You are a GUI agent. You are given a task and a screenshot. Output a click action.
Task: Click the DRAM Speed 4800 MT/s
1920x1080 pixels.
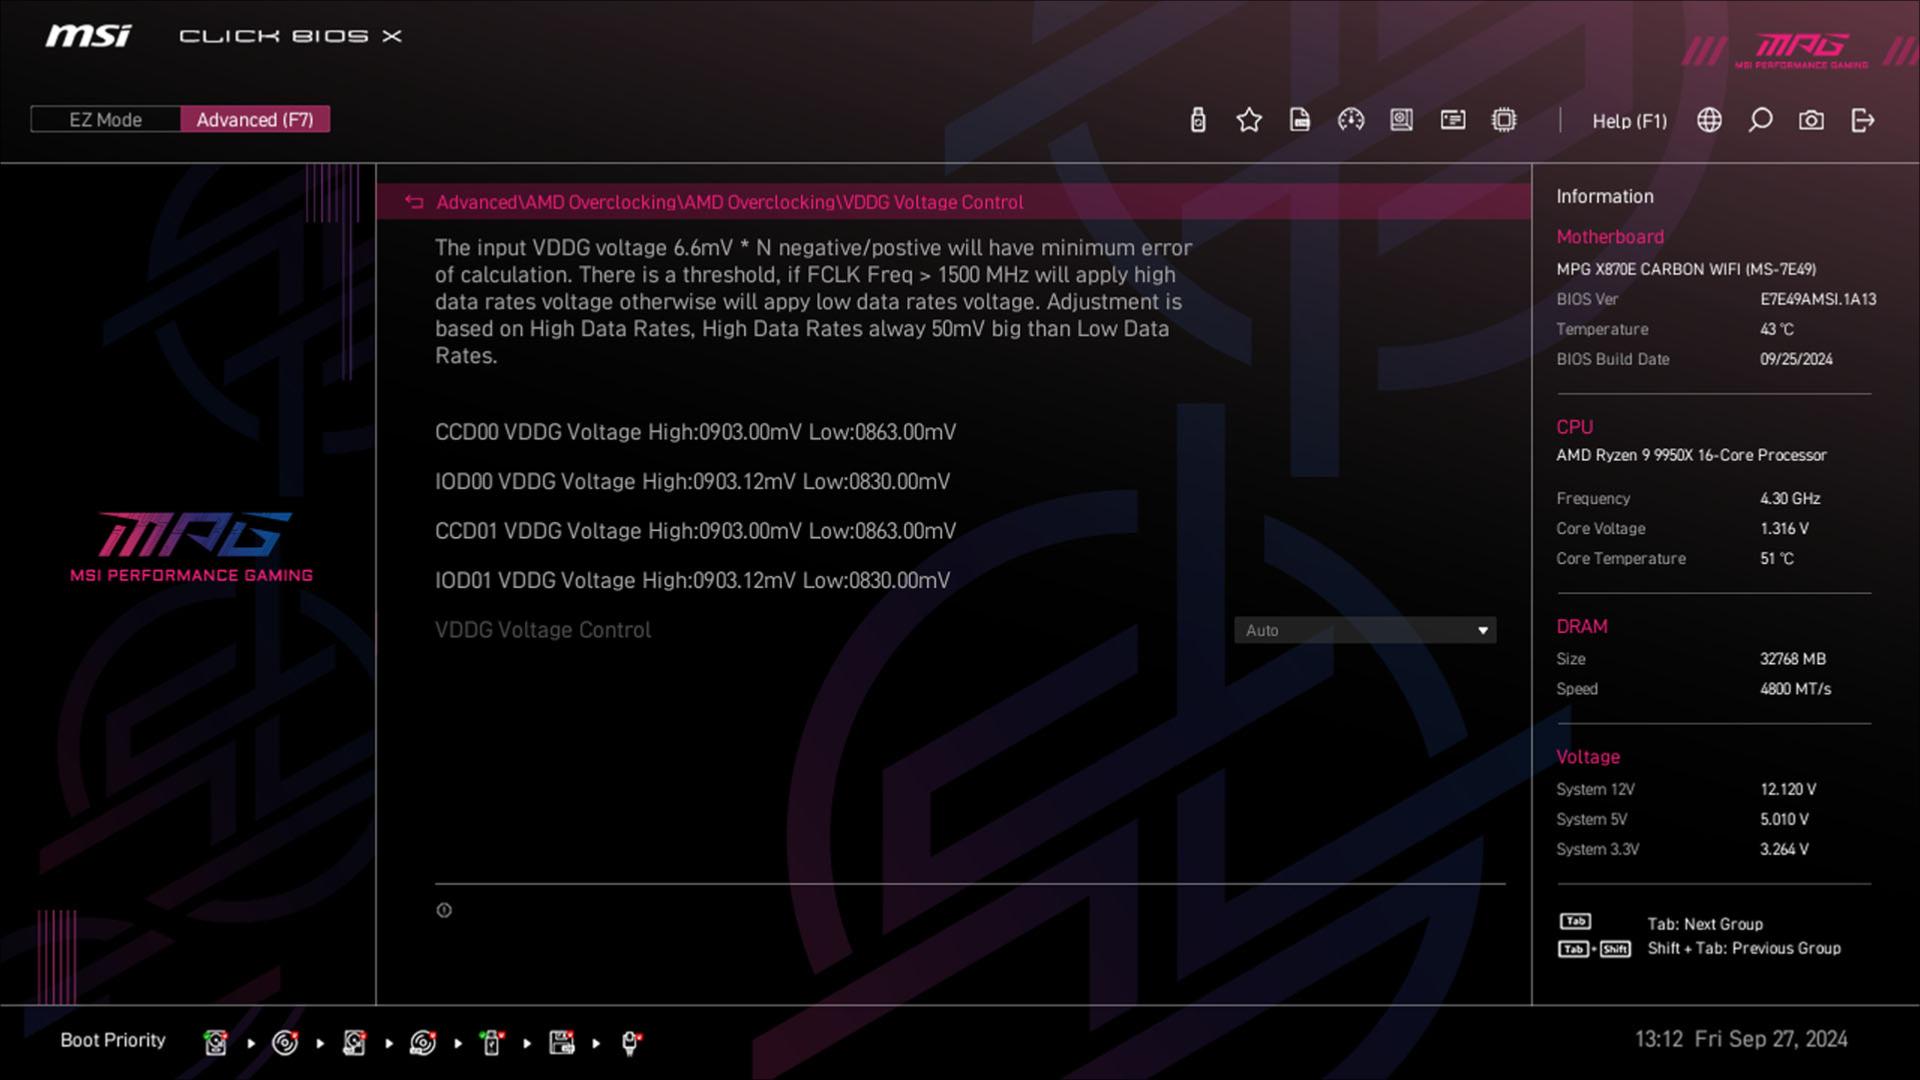[1795, 689]
